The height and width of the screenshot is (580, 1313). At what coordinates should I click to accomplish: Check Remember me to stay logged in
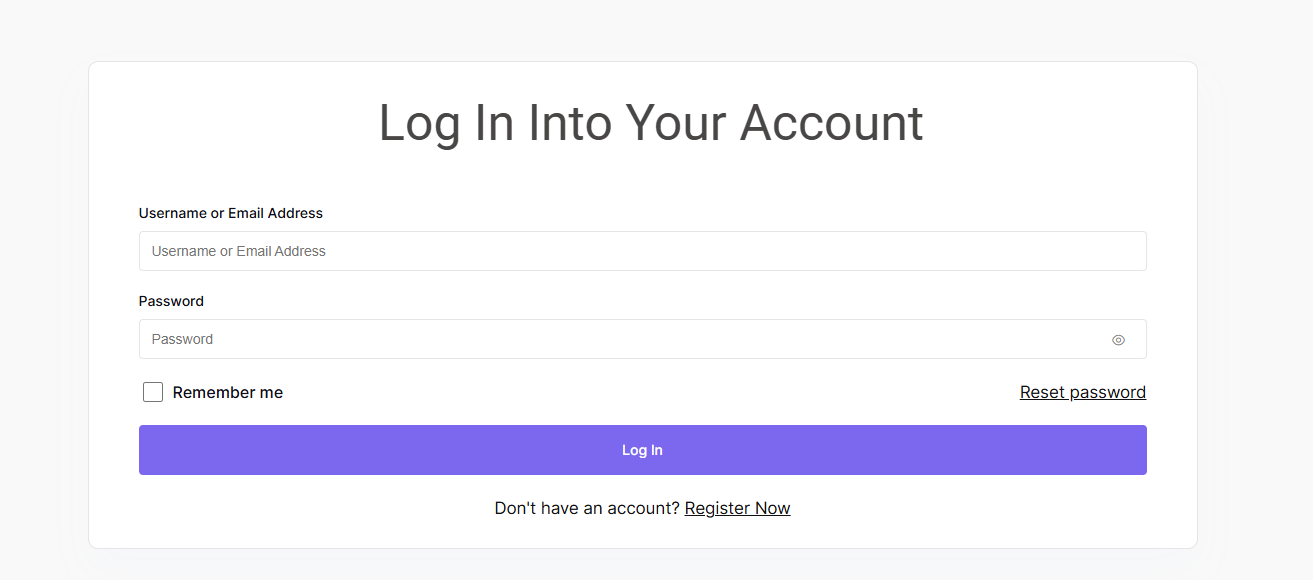pos(152,392)
